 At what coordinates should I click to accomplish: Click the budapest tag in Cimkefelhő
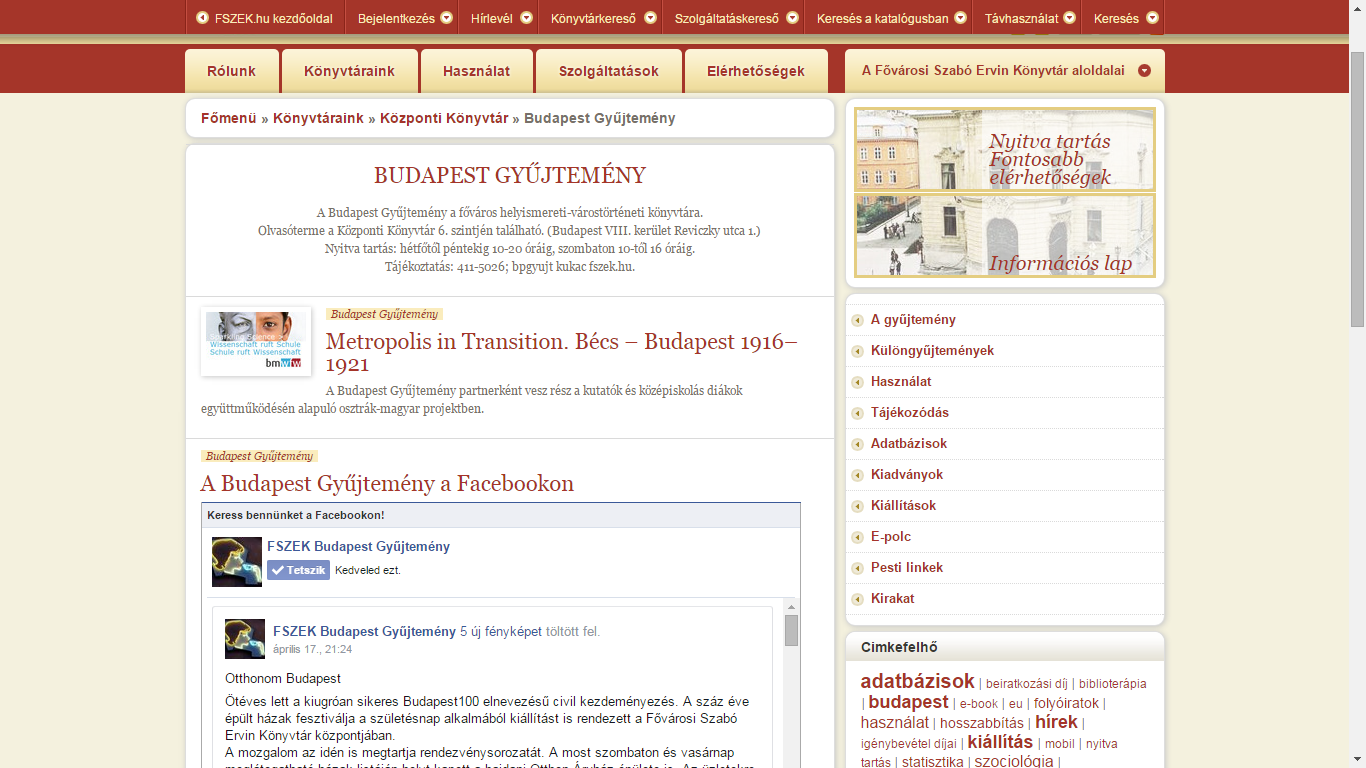908,702
